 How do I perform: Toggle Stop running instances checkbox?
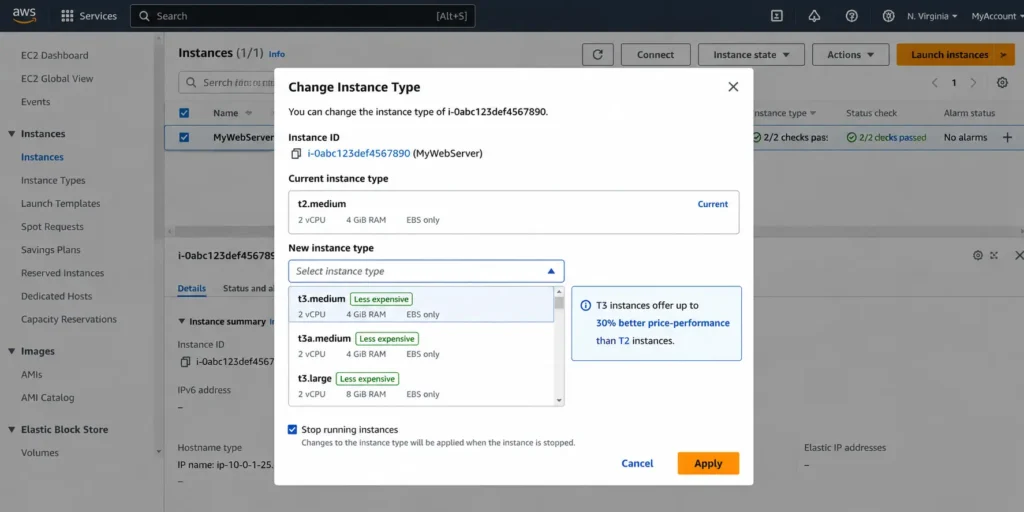coord(292,429)
